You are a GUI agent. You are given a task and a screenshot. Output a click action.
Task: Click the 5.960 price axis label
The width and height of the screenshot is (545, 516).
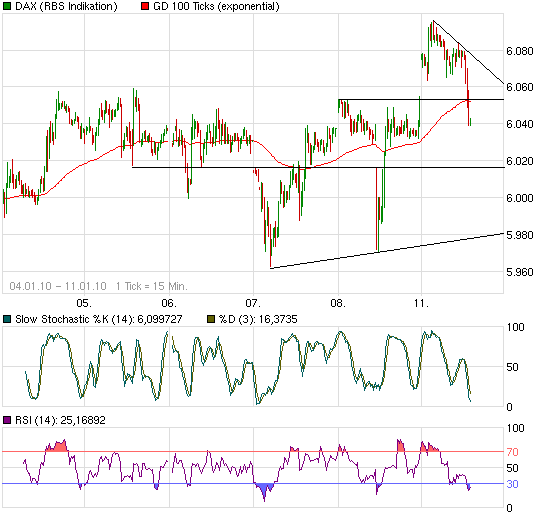(520, 272)
